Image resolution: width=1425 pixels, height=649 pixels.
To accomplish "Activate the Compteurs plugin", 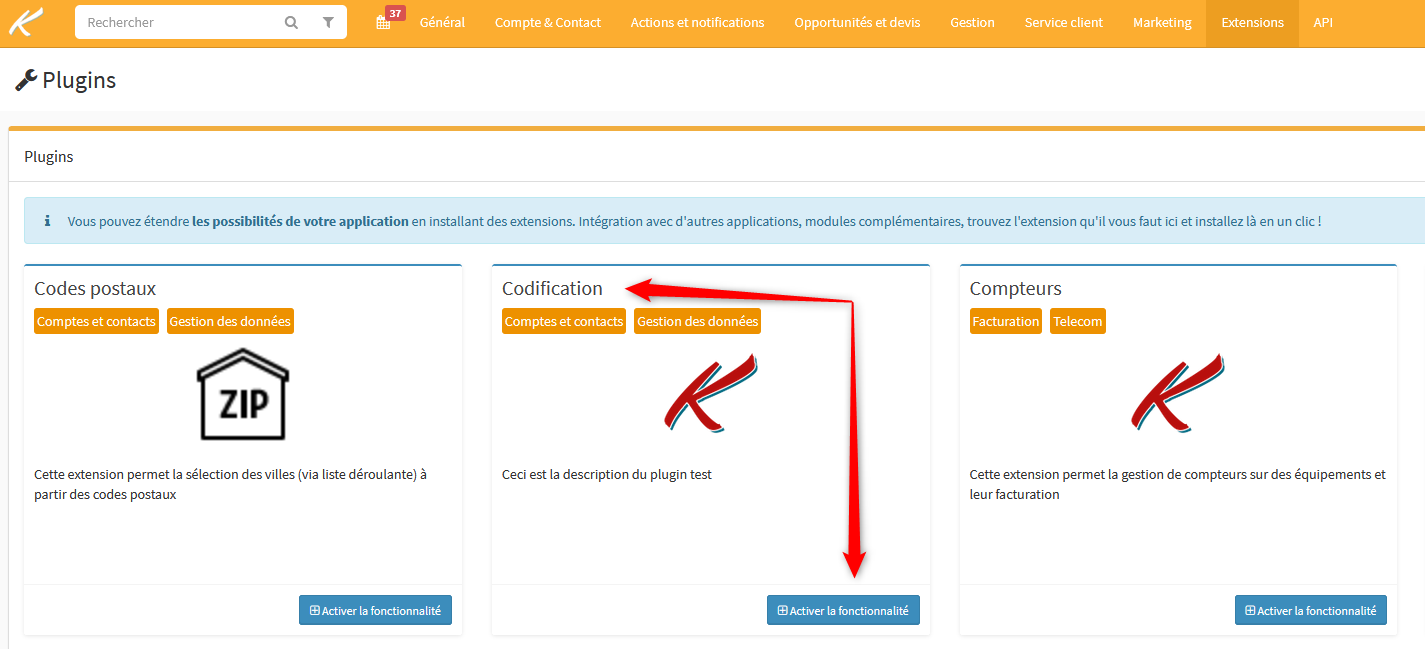I will coord(1311,610).
